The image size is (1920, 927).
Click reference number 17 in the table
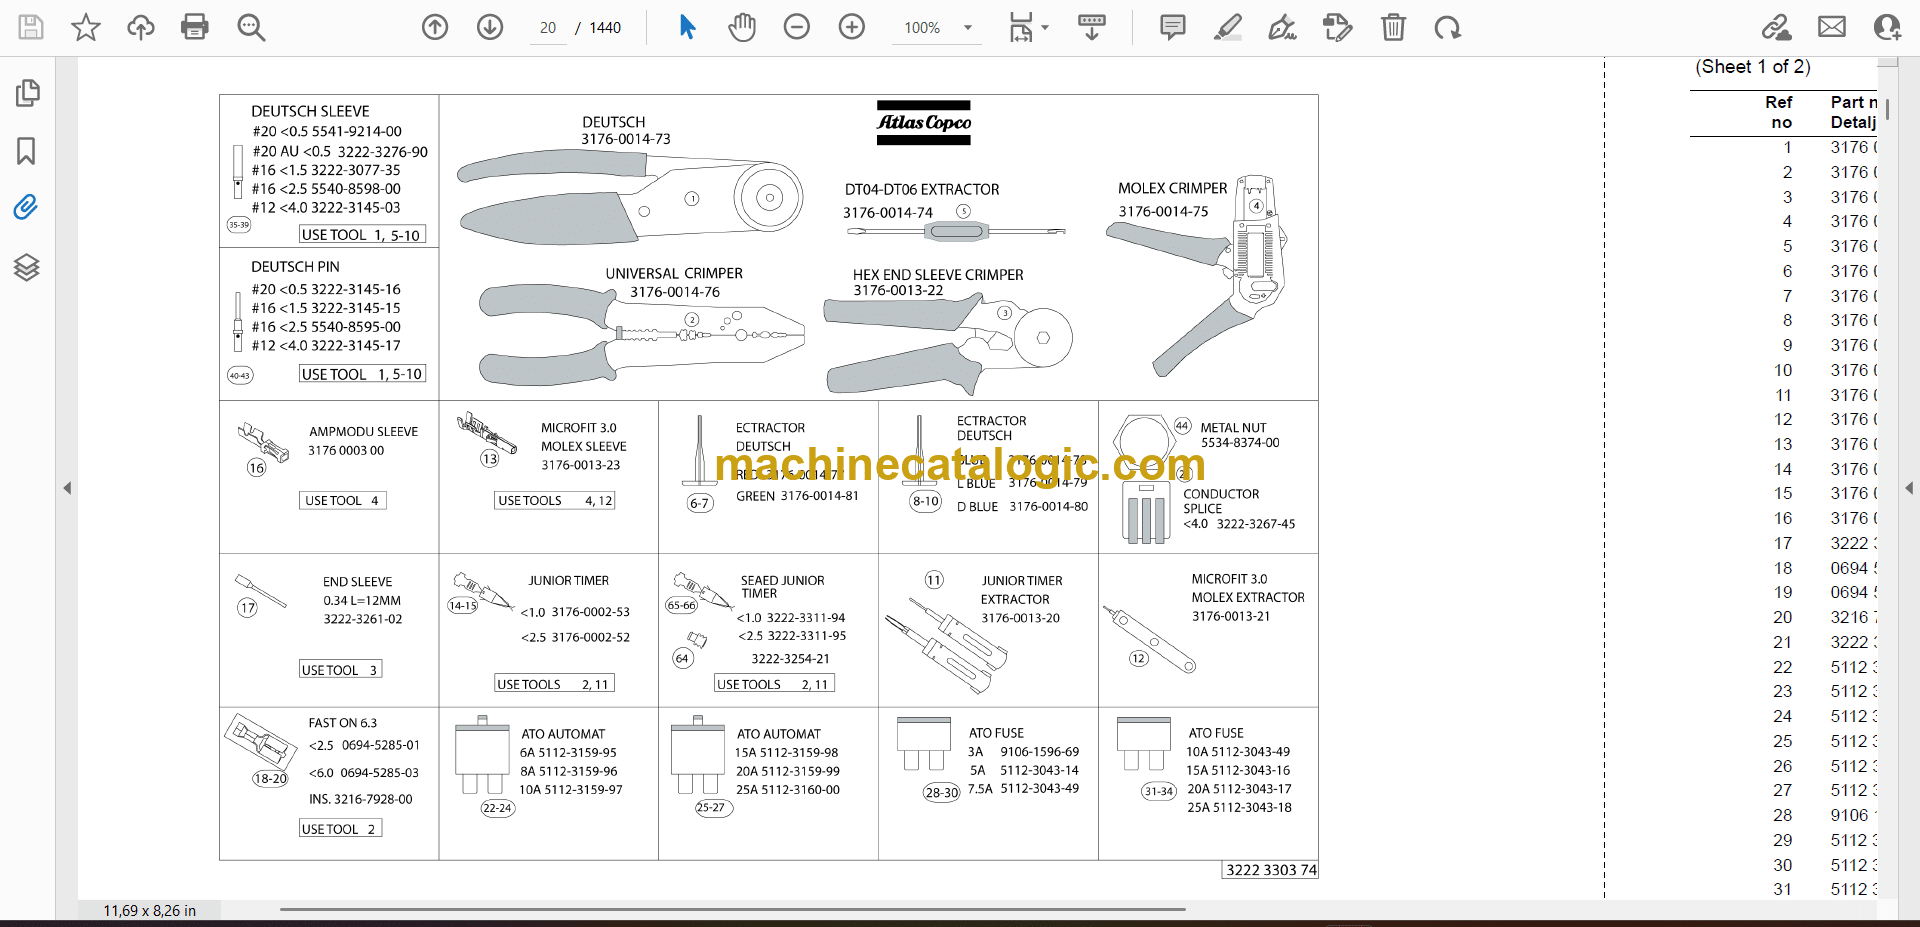[x=1783, y=543]
